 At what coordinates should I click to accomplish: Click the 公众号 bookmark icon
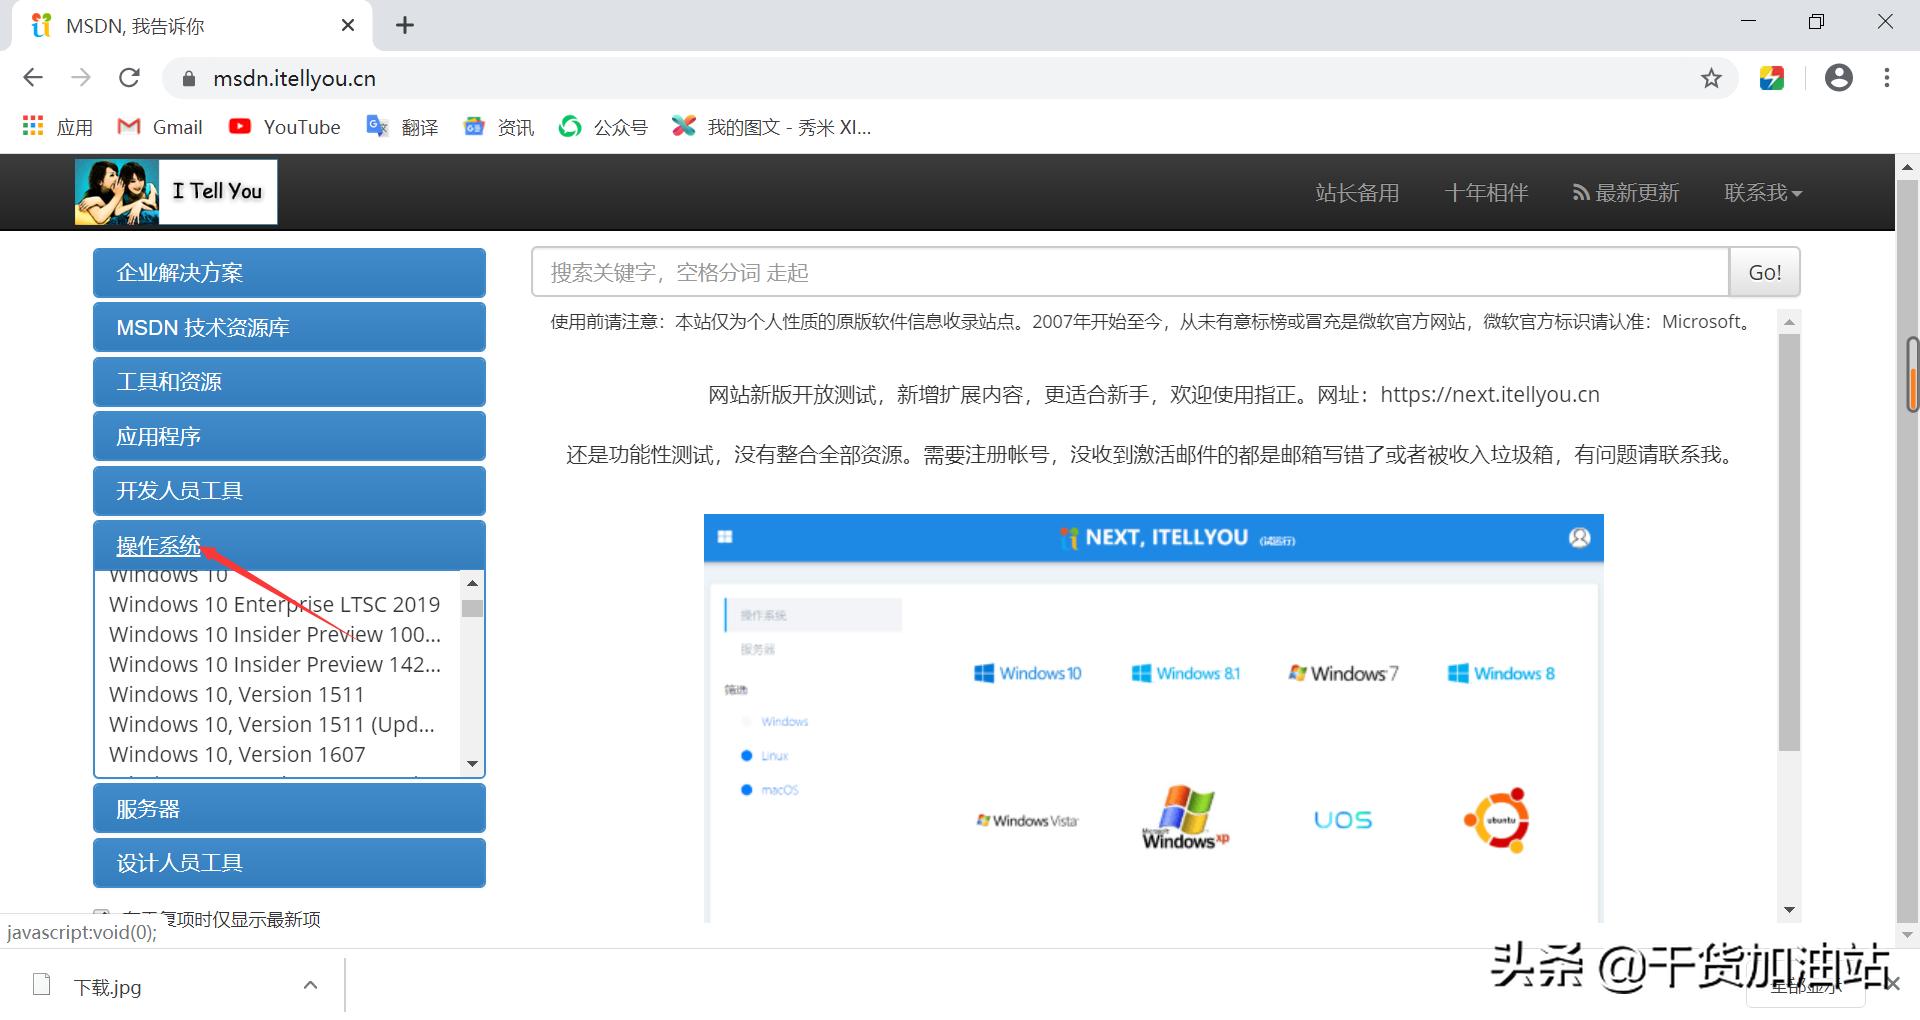pyautogui.click(x=570, y=126)
